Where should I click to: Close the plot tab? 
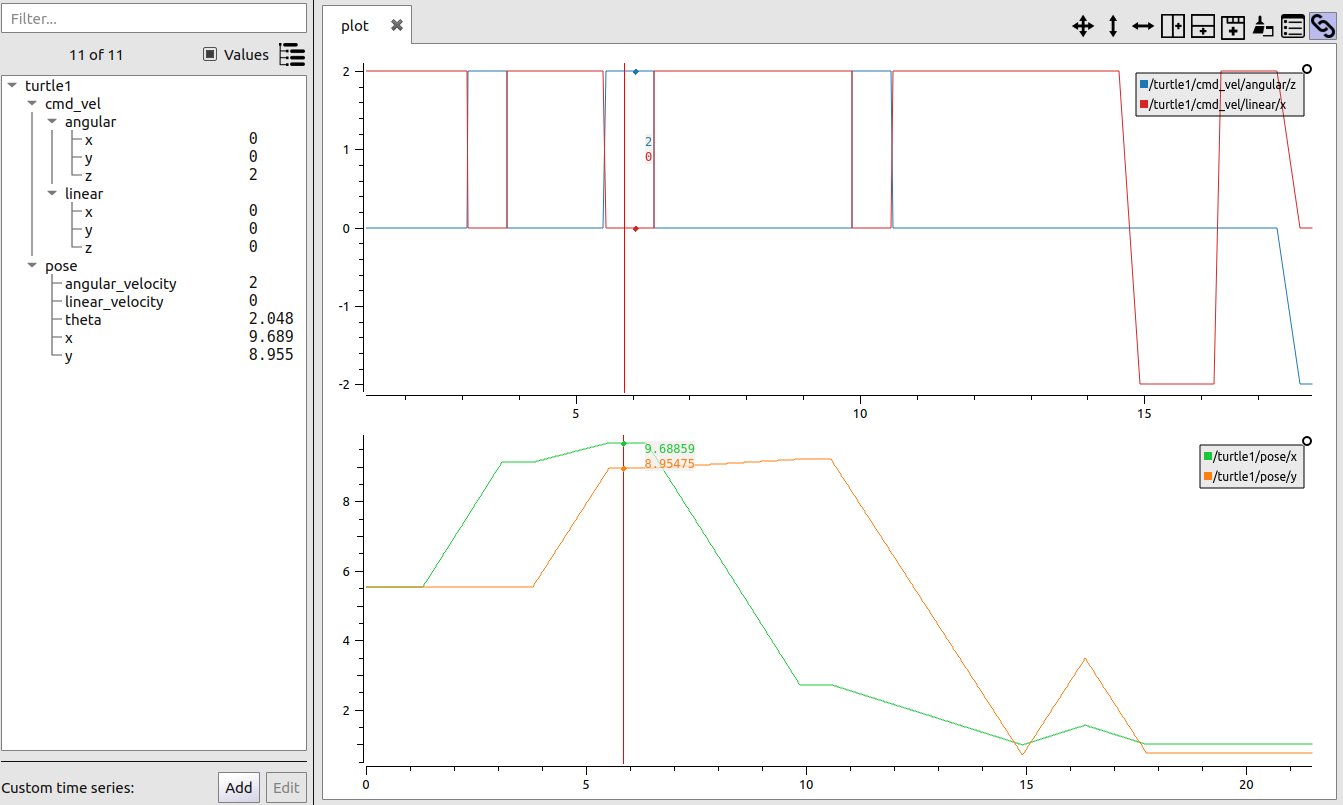[397, 26]
